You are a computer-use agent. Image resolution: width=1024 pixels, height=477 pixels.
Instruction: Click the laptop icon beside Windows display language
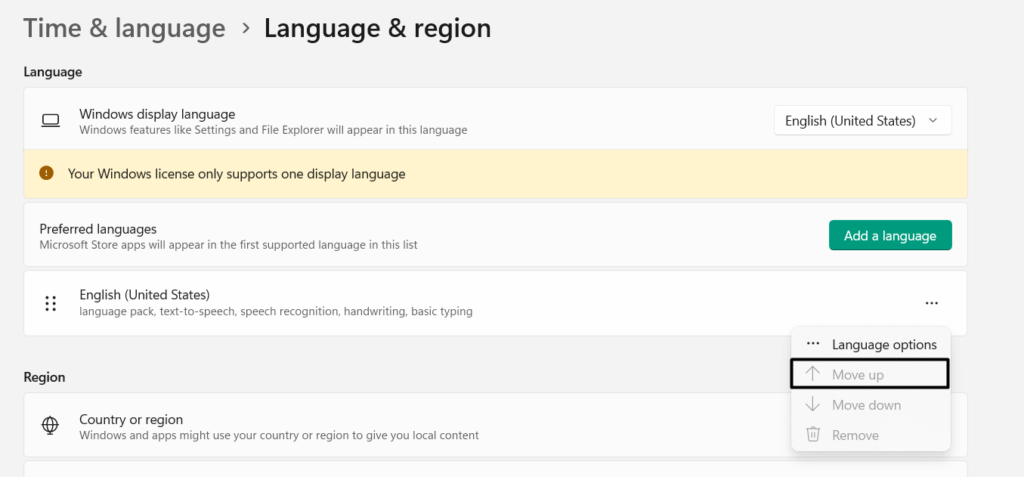point(50,121)
